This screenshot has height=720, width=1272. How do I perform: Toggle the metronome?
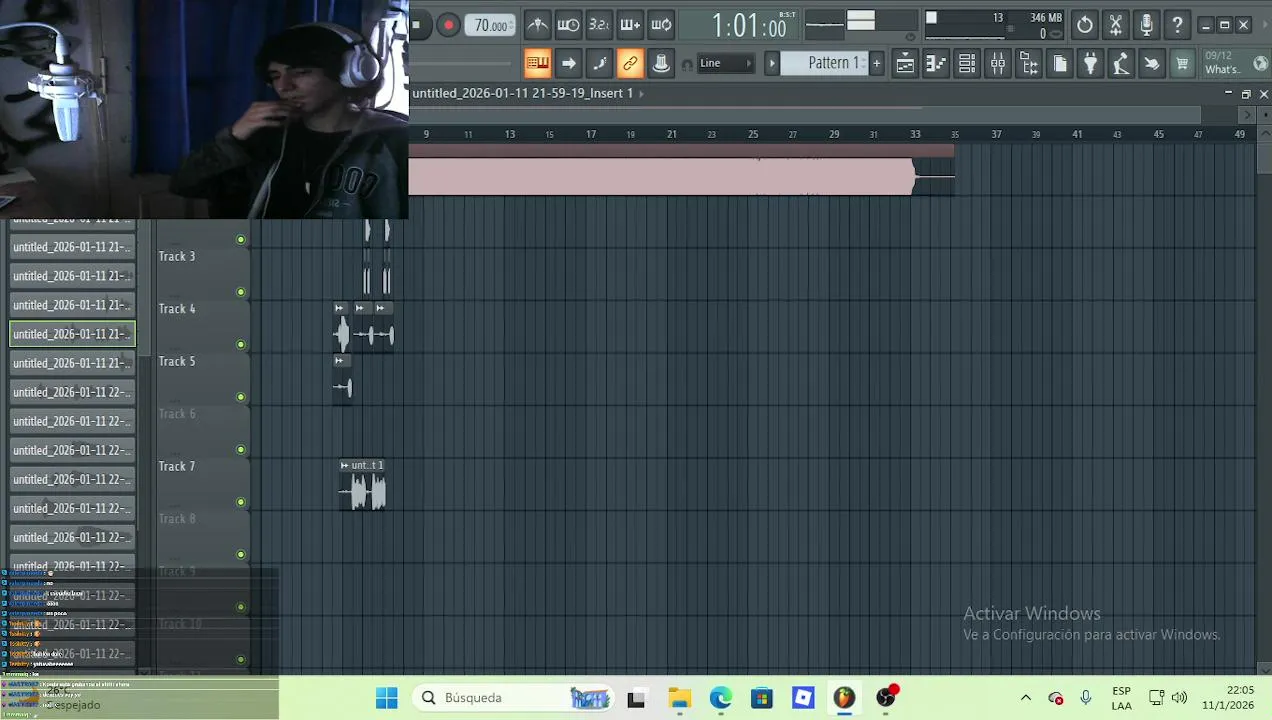(537, 25)
